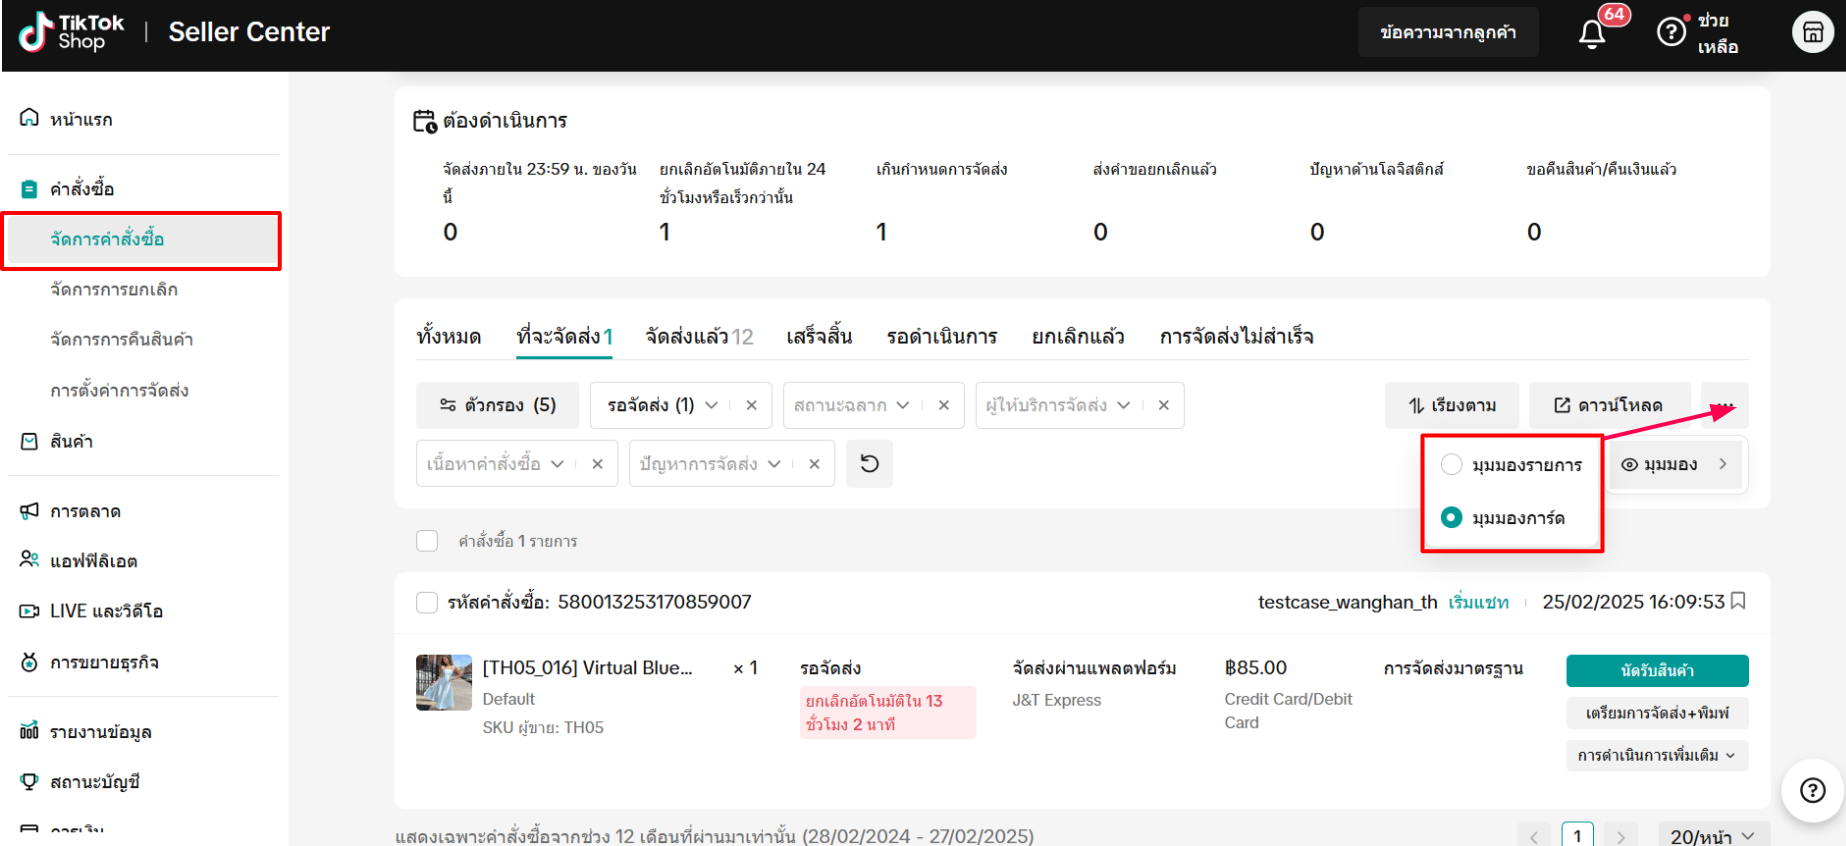Click the trophy icon beside สถานะบัญชี

[x=29, y=781]
